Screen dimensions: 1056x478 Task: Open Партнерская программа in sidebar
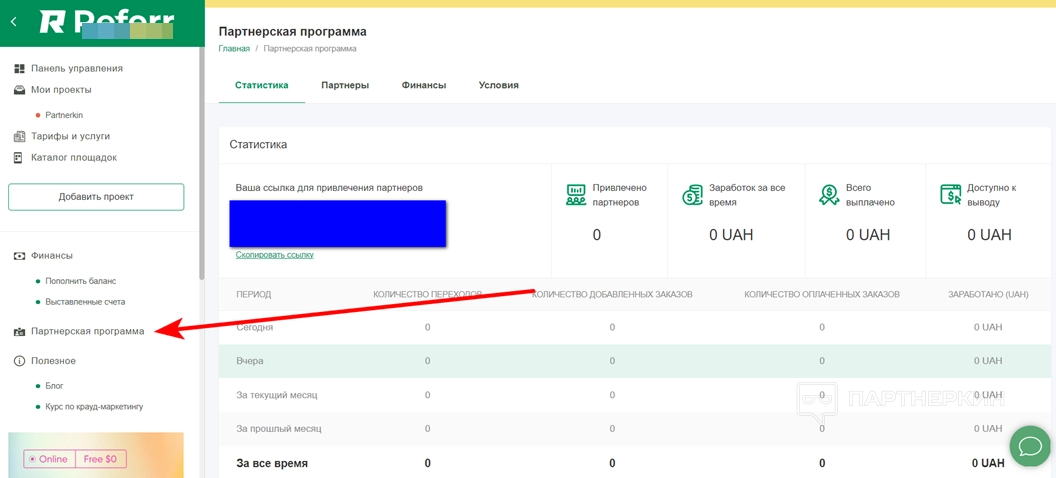pos(88,331)
